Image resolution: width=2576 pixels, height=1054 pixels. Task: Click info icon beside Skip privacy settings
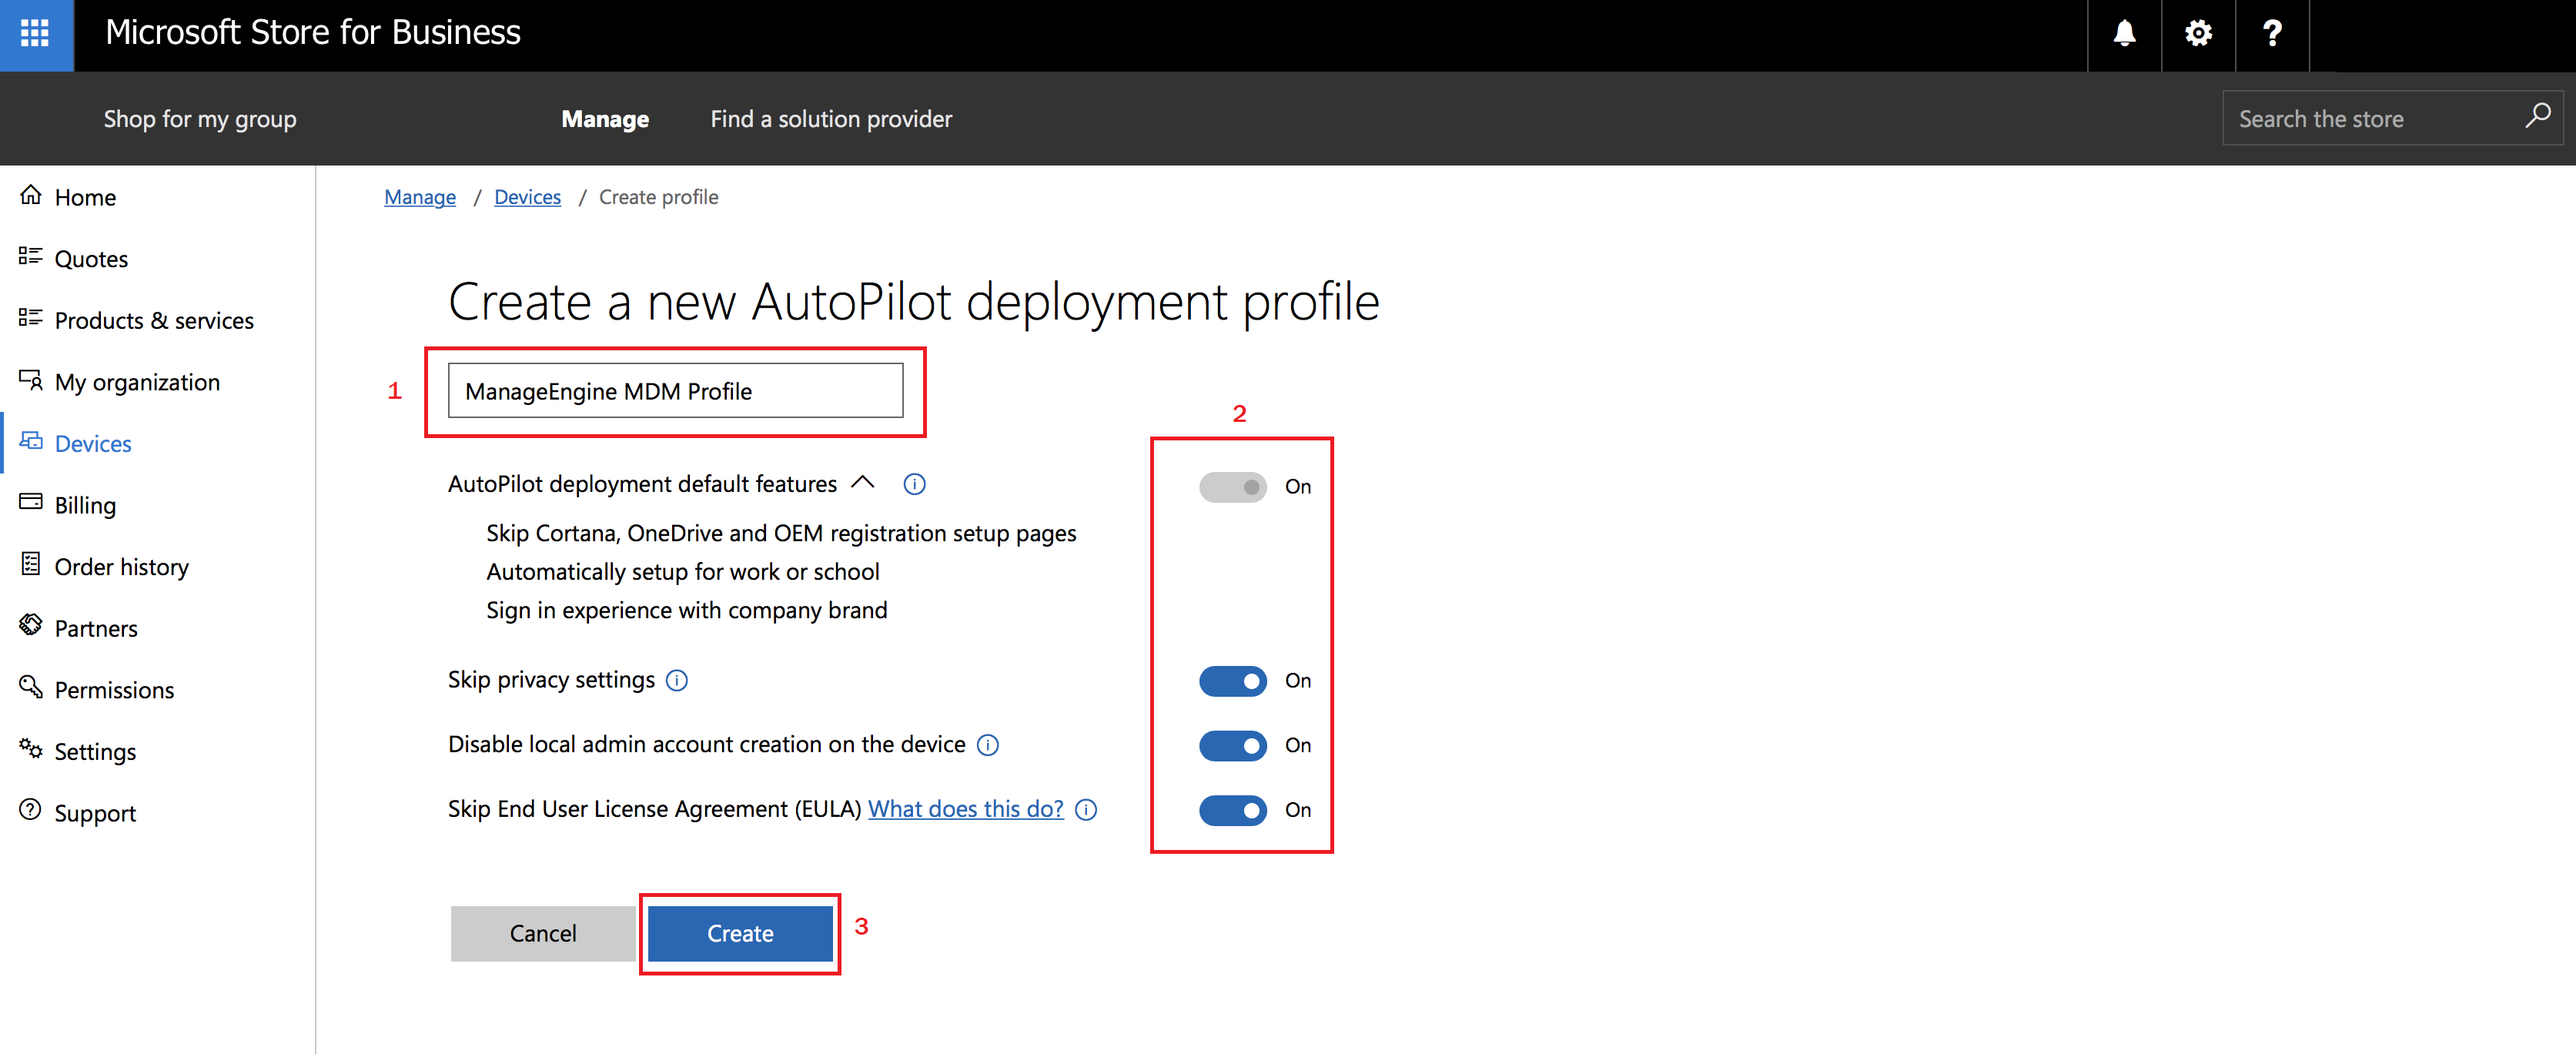point(677,681)
